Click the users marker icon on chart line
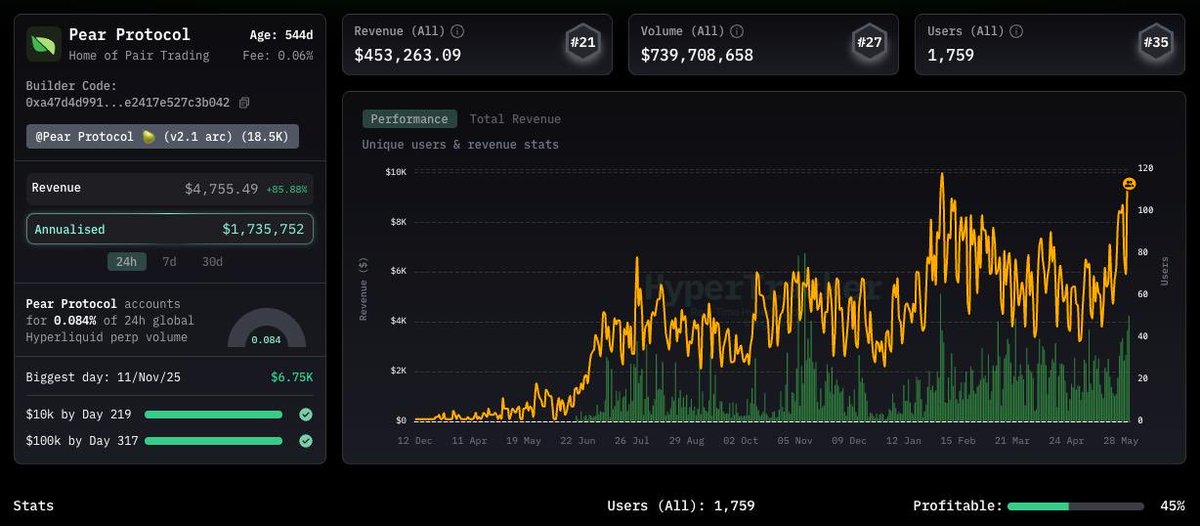The width and height of the screenshot is (1200, 526). click(x=1129, y=184)
